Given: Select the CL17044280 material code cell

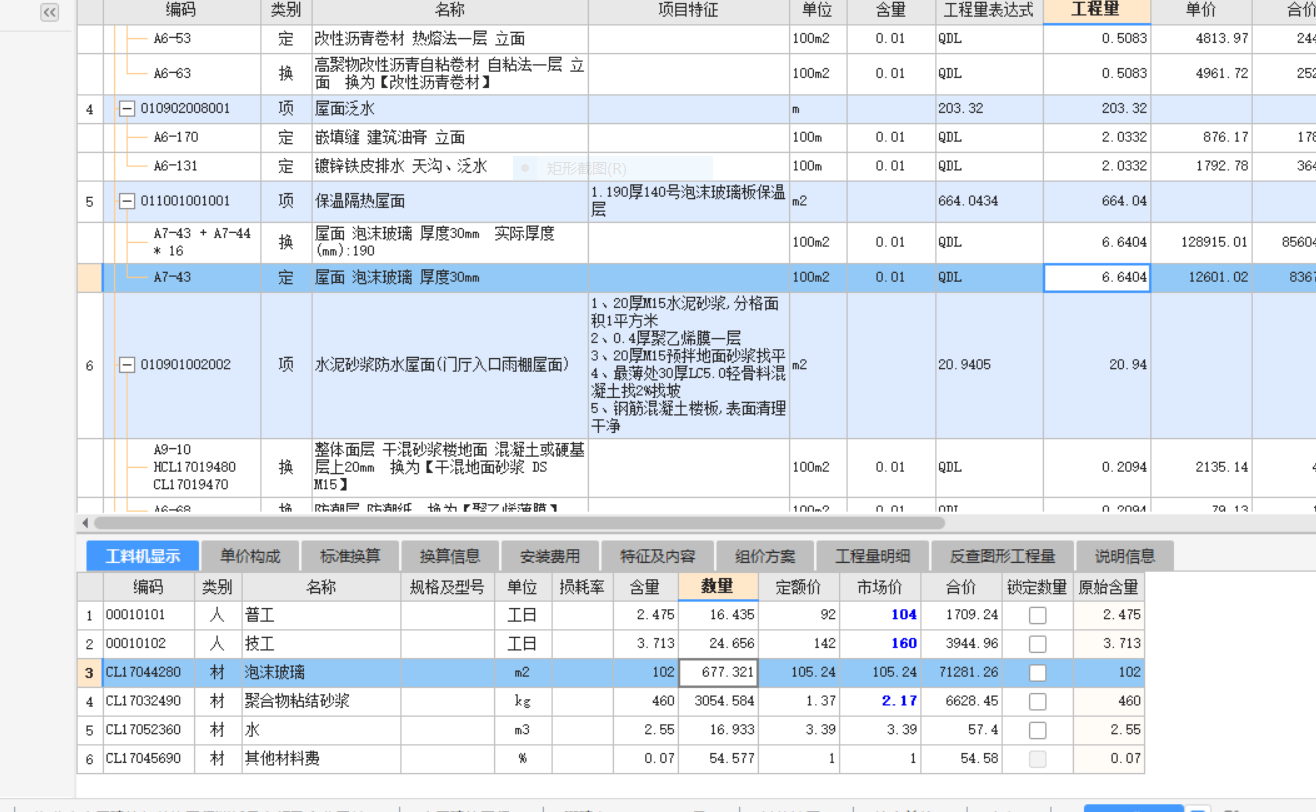Looking at the screenshot, I should coord(147,673).
